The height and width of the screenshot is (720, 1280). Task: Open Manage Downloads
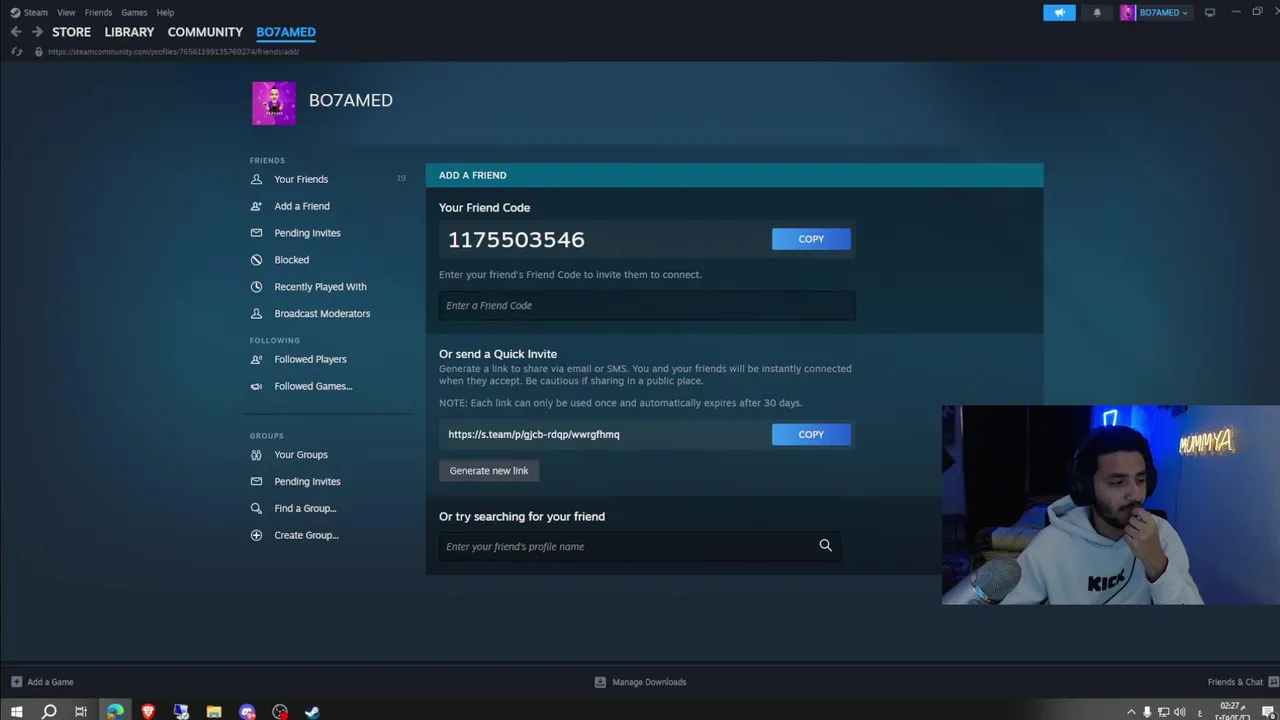point(640,682)
